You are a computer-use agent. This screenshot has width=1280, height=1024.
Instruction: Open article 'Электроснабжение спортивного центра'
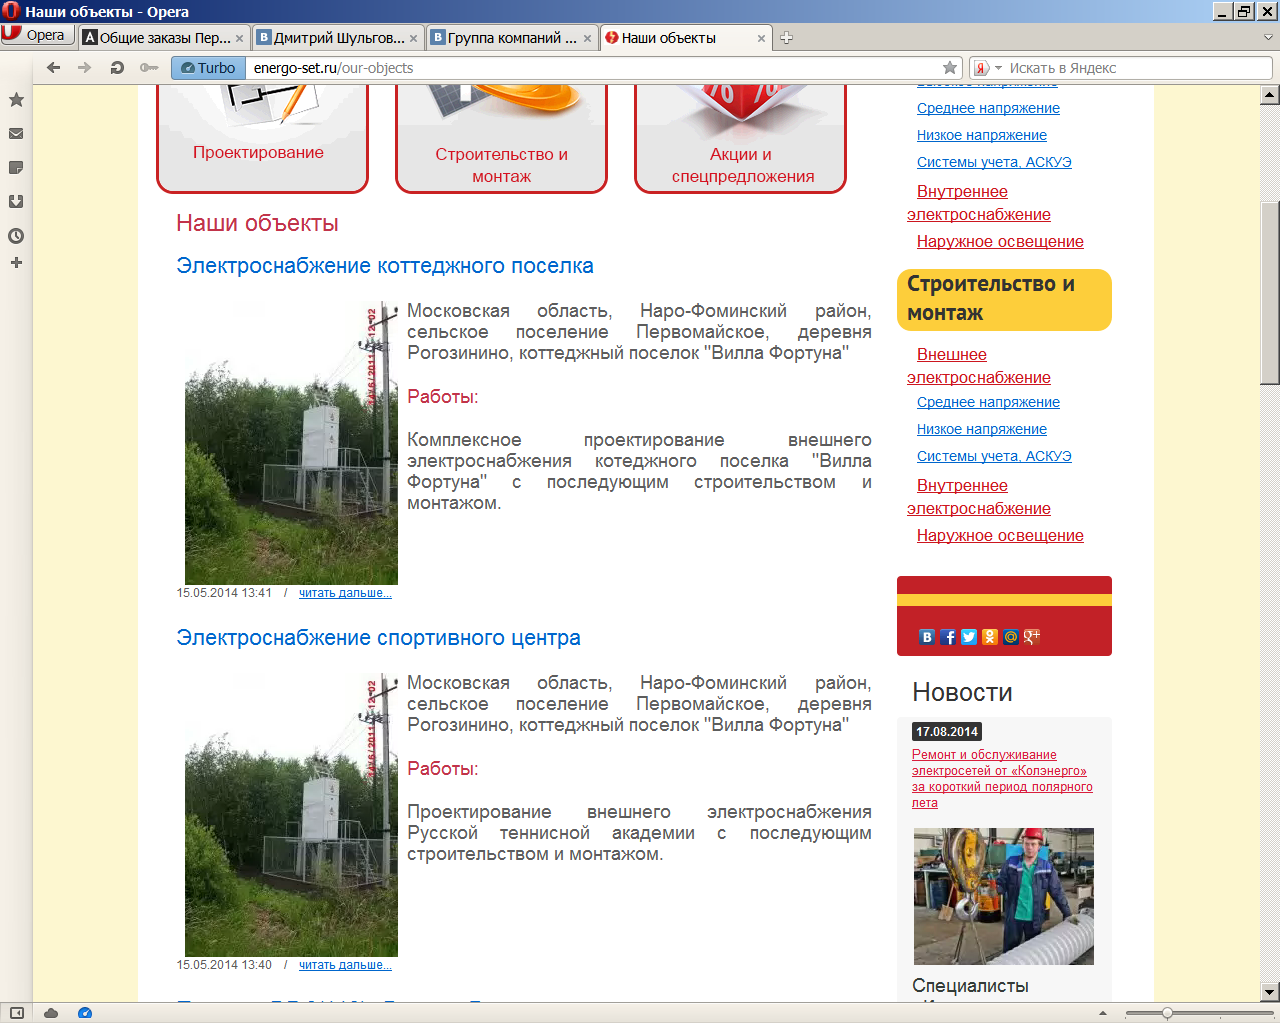pyautogui.click(x=378, y=638)
